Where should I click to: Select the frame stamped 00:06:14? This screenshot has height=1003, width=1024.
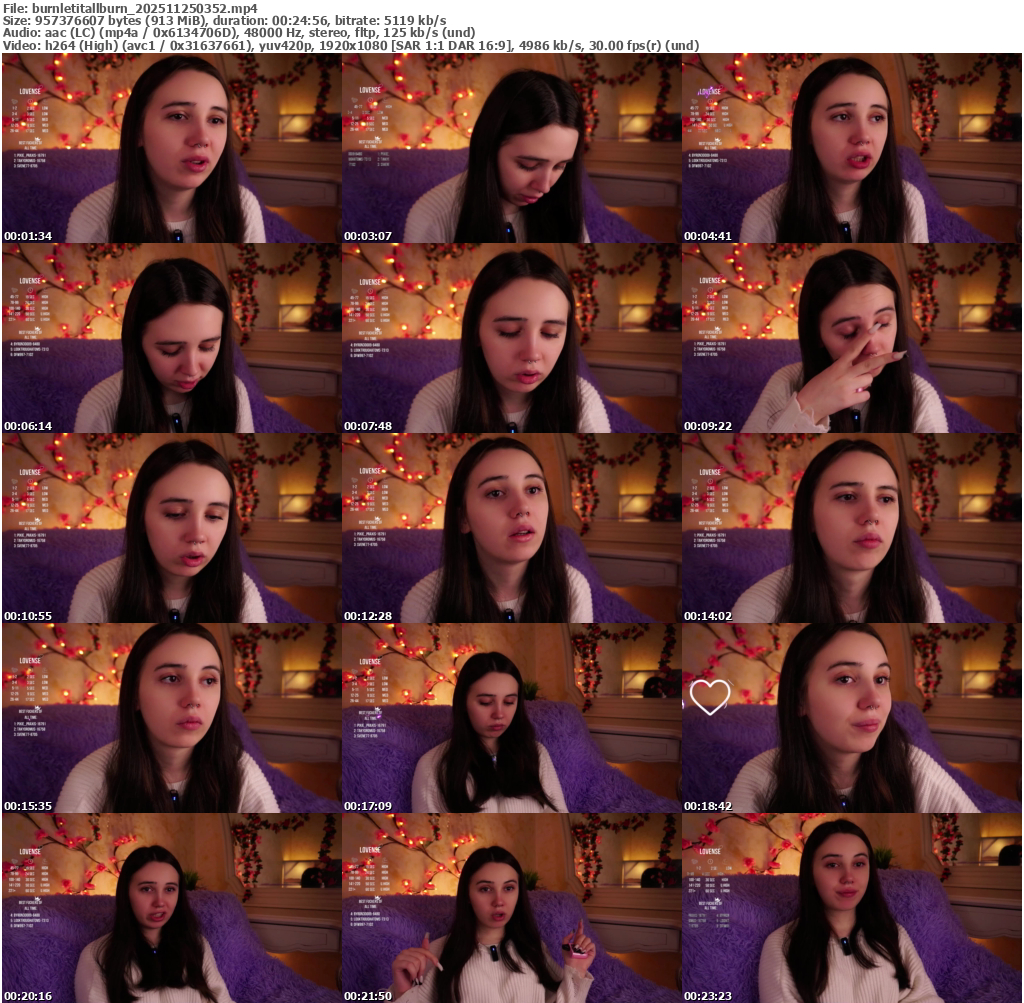pos(171,338)
